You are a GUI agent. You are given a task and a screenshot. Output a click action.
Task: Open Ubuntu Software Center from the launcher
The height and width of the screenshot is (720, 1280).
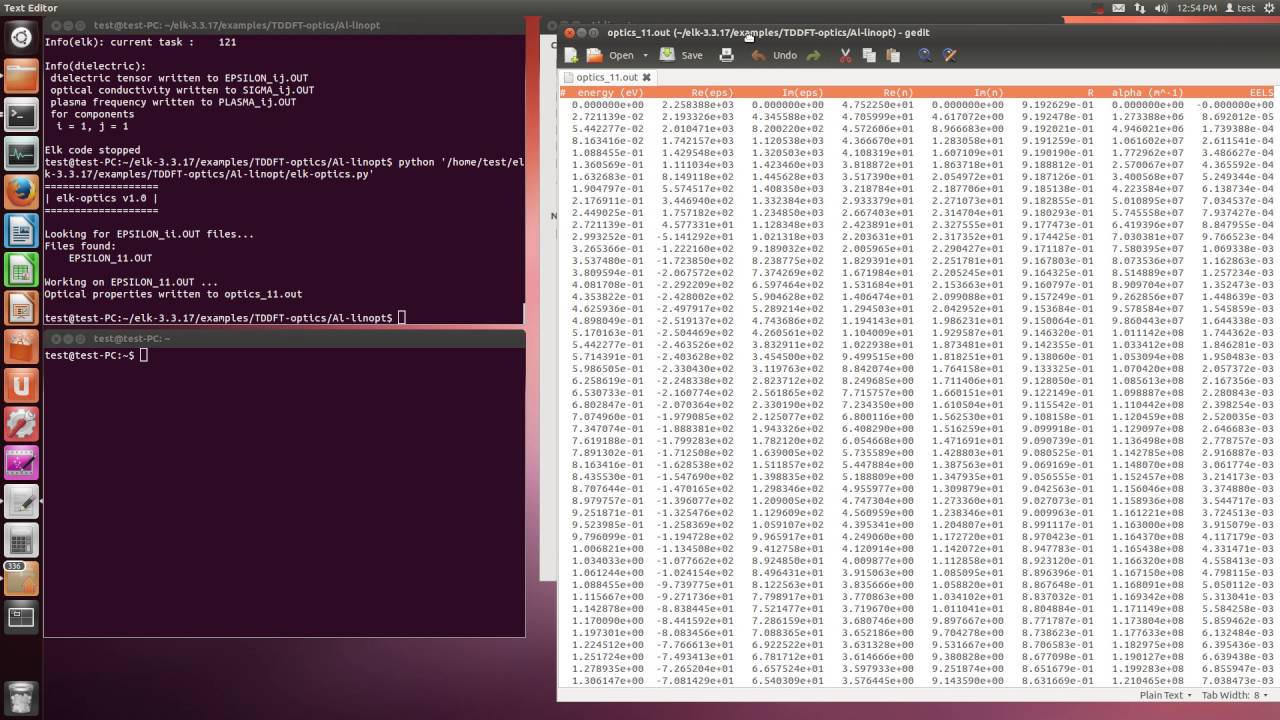(x=21, y=346)
